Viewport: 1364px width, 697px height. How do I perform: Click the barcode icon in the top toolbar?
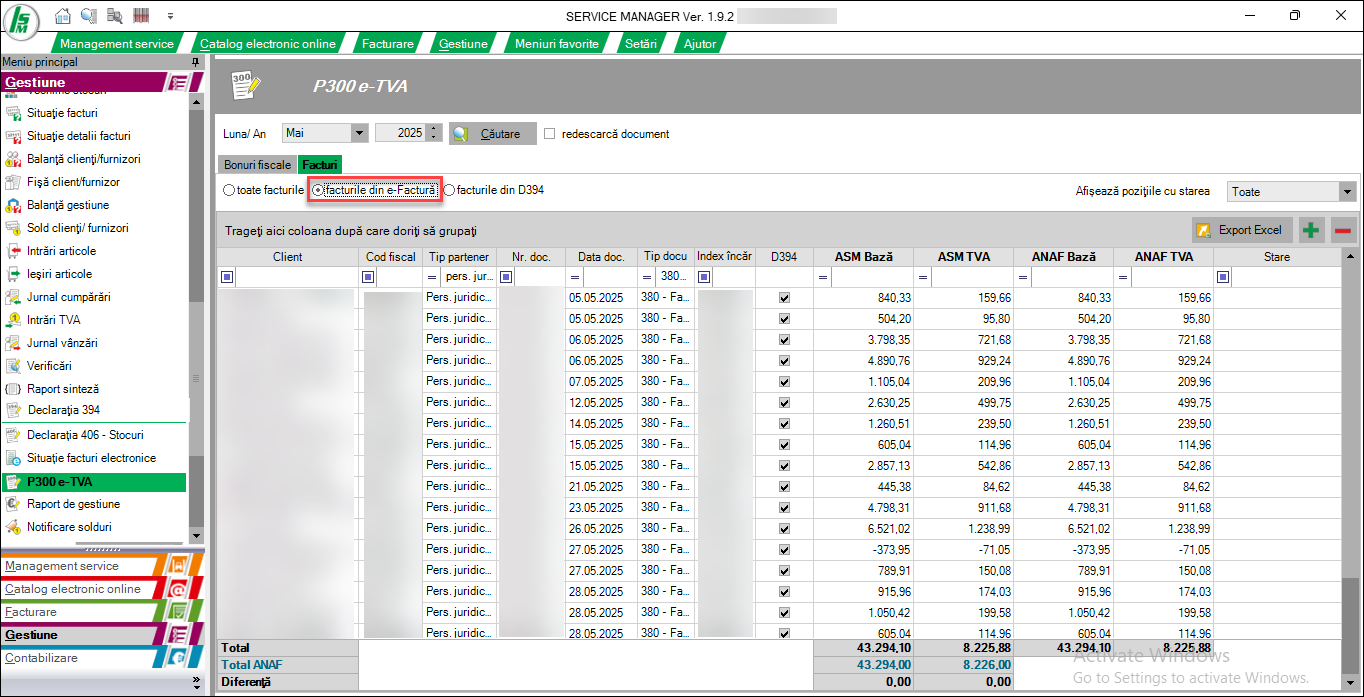(140, 16)
